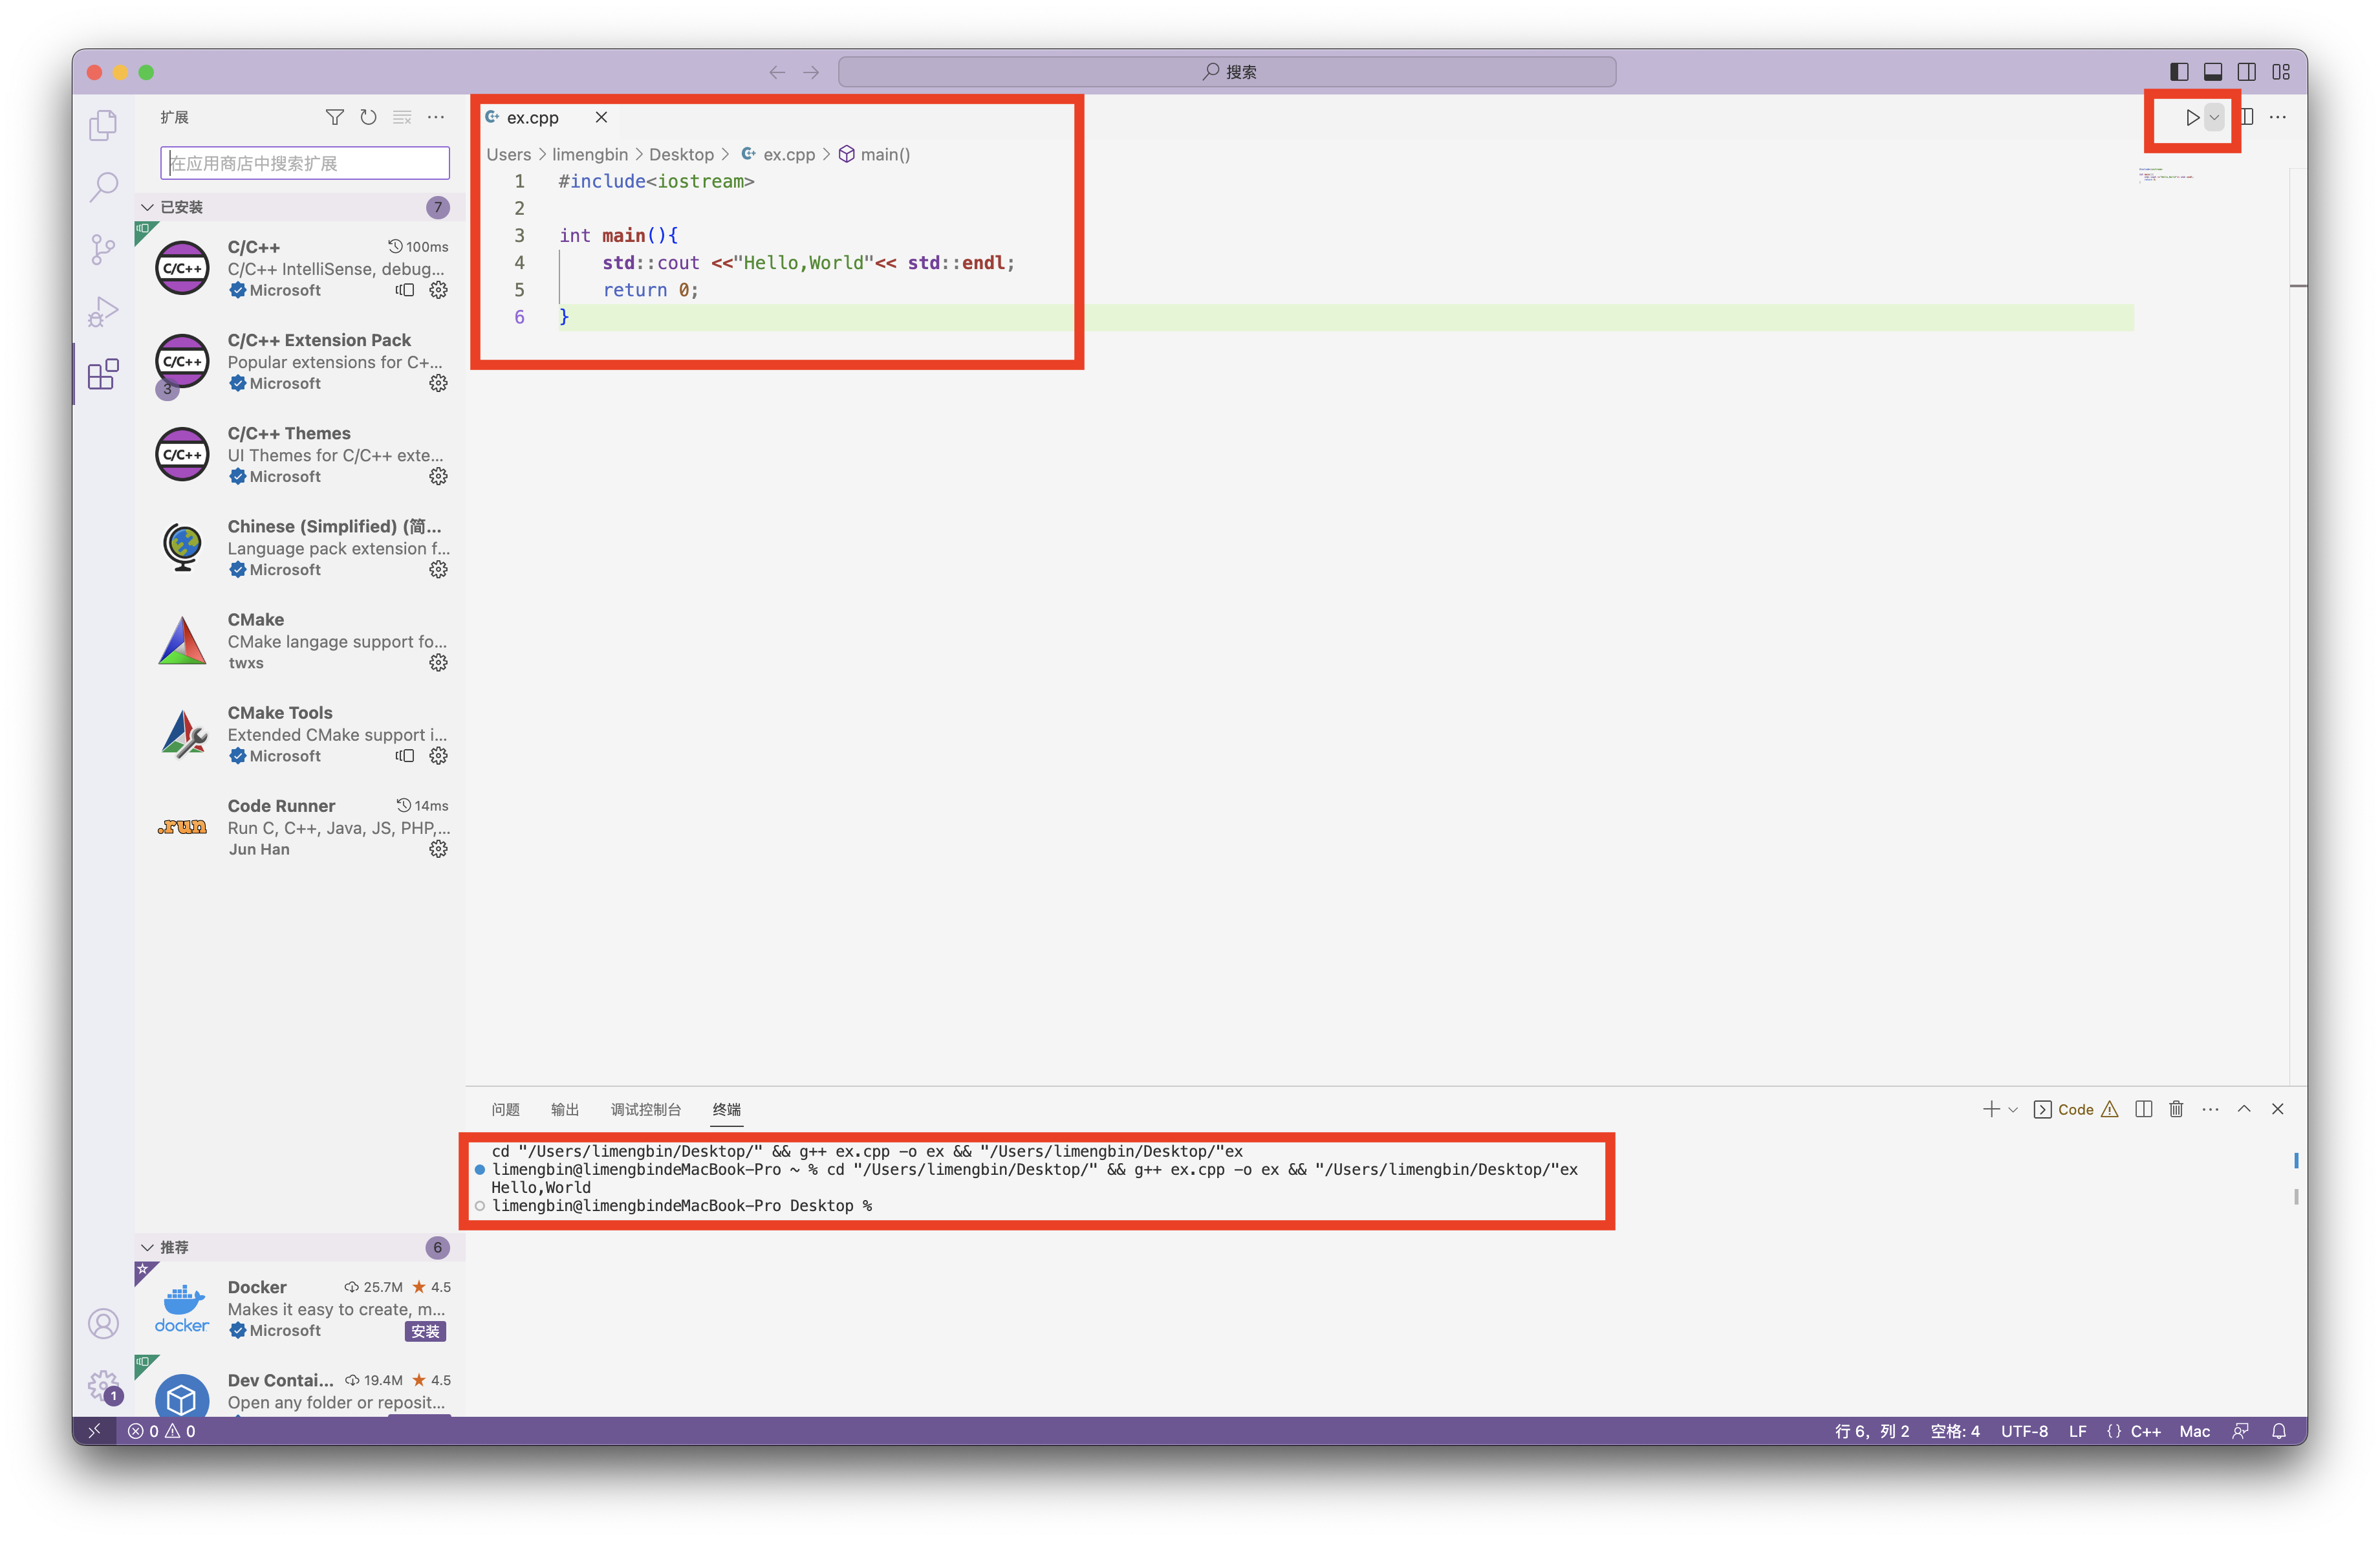Image resolution: width=2380 pixels, height=1541 pixels.
Task: Click the filter extensions funnel icon
Action: pyautogui.click(x=335, y=117)
